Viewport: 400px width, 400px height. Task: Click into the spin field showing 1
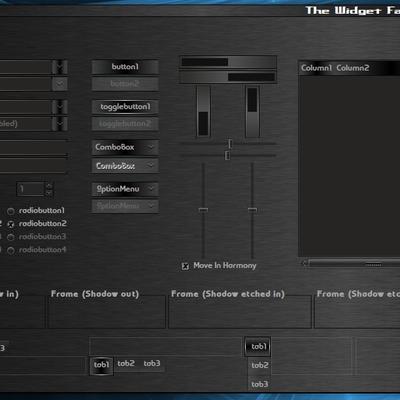click(30, 189)
